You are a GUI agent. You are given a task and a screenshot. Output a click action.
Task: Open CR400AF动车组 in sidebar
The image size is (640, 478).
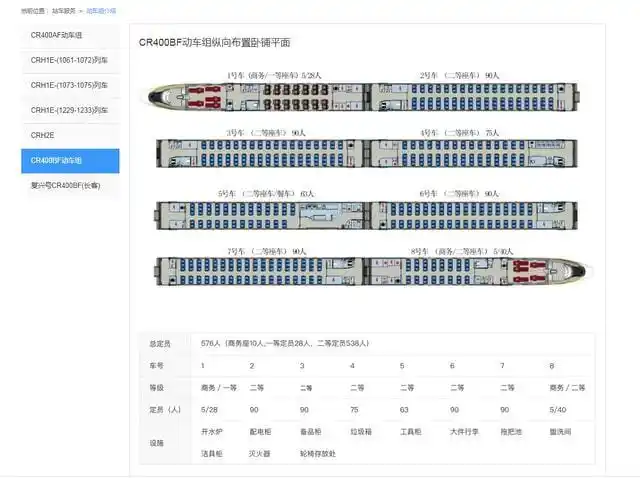click(70, 36)
